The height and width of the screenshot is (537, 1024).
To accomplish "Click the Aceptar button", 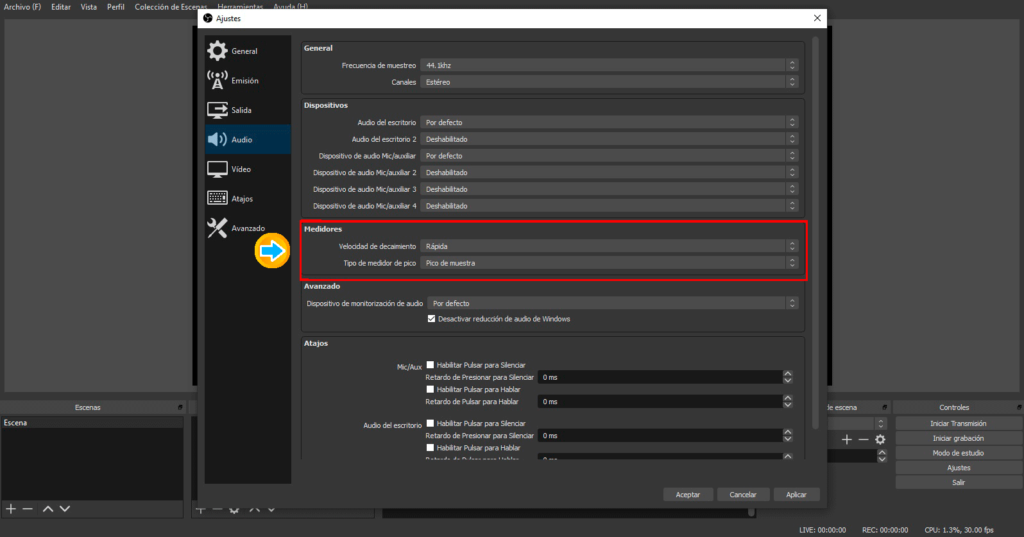I will pos(688,494).
